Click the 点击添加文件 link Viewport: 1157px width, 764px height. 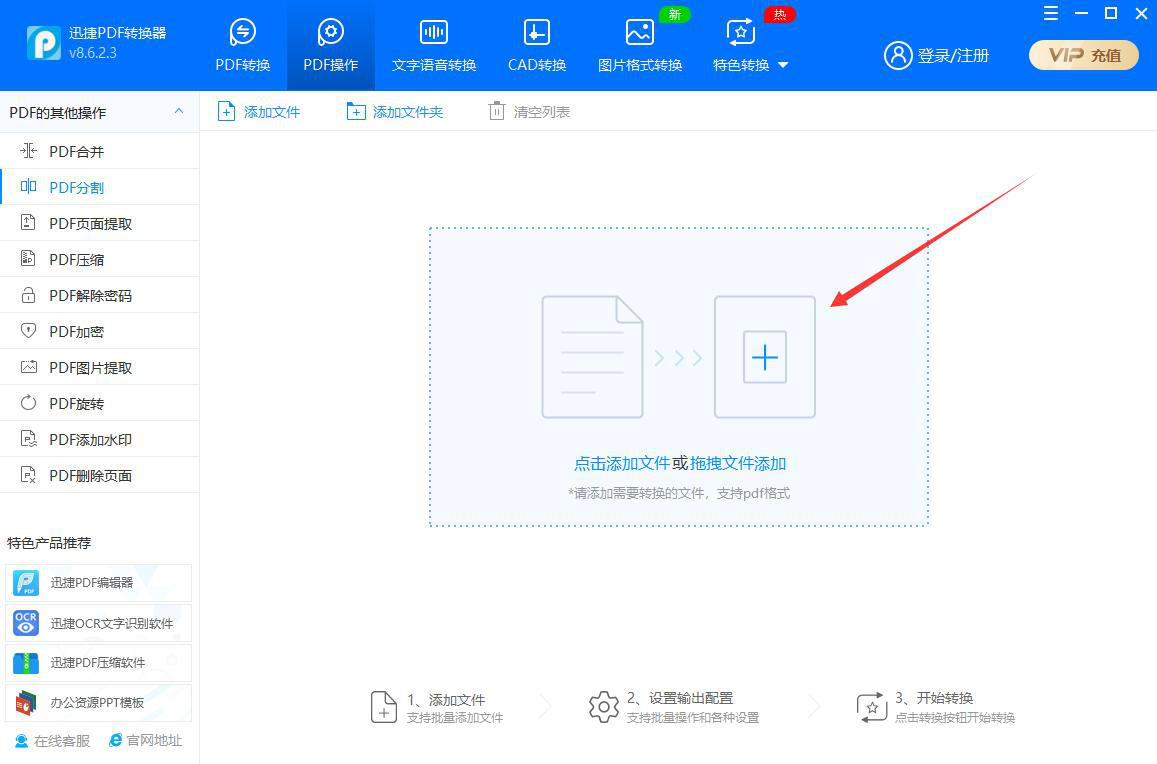pos(621,464)
